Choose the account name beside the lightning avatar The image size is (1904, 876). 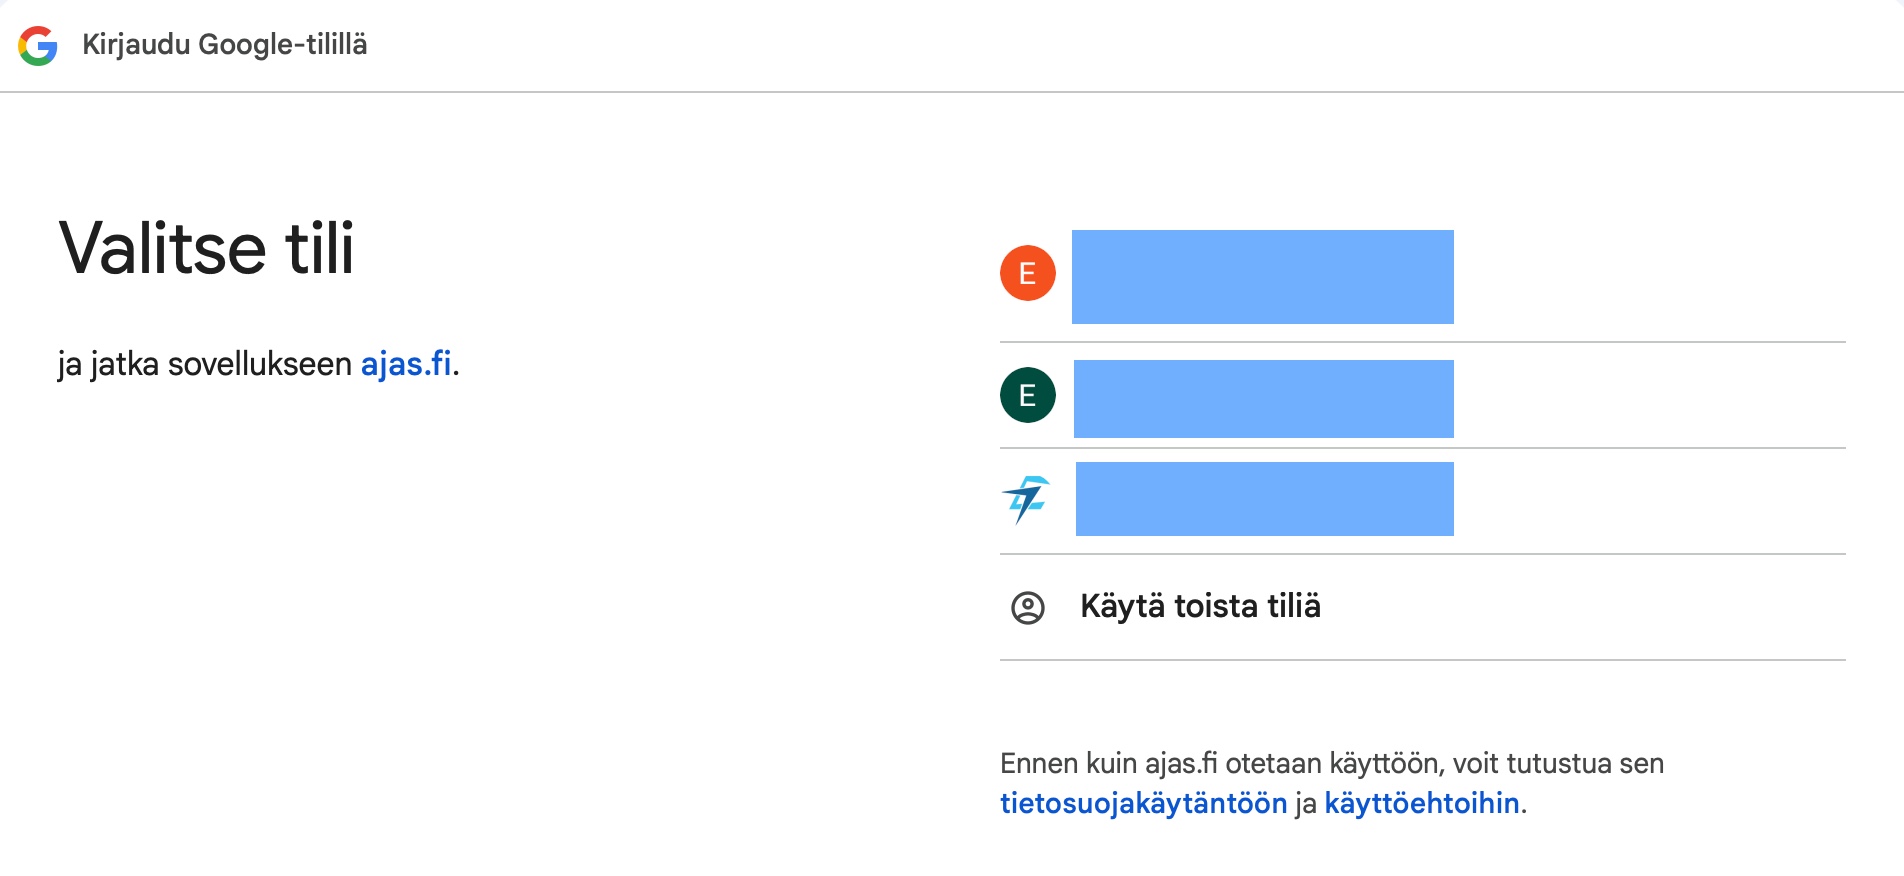point(1264,499)
